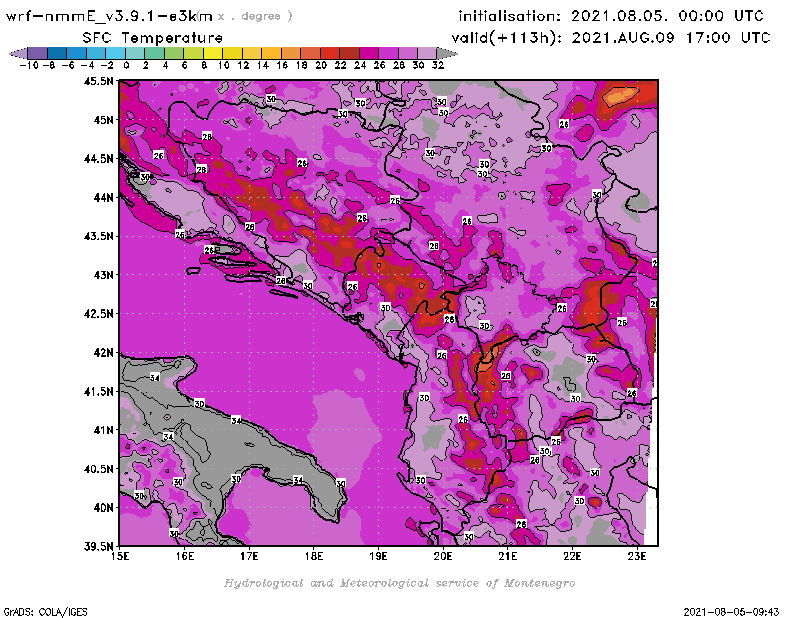Pick the magenta swatch between 26 and 28
The image size is (800, 618).
(x=388, y=53)
